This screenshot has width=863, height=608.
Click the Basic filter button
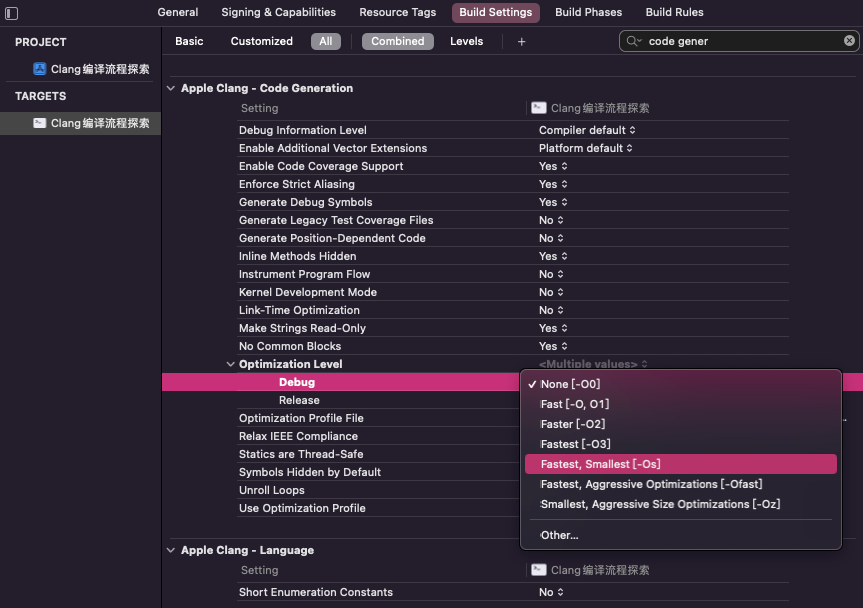pyautogui.click(x=189, y=41)
